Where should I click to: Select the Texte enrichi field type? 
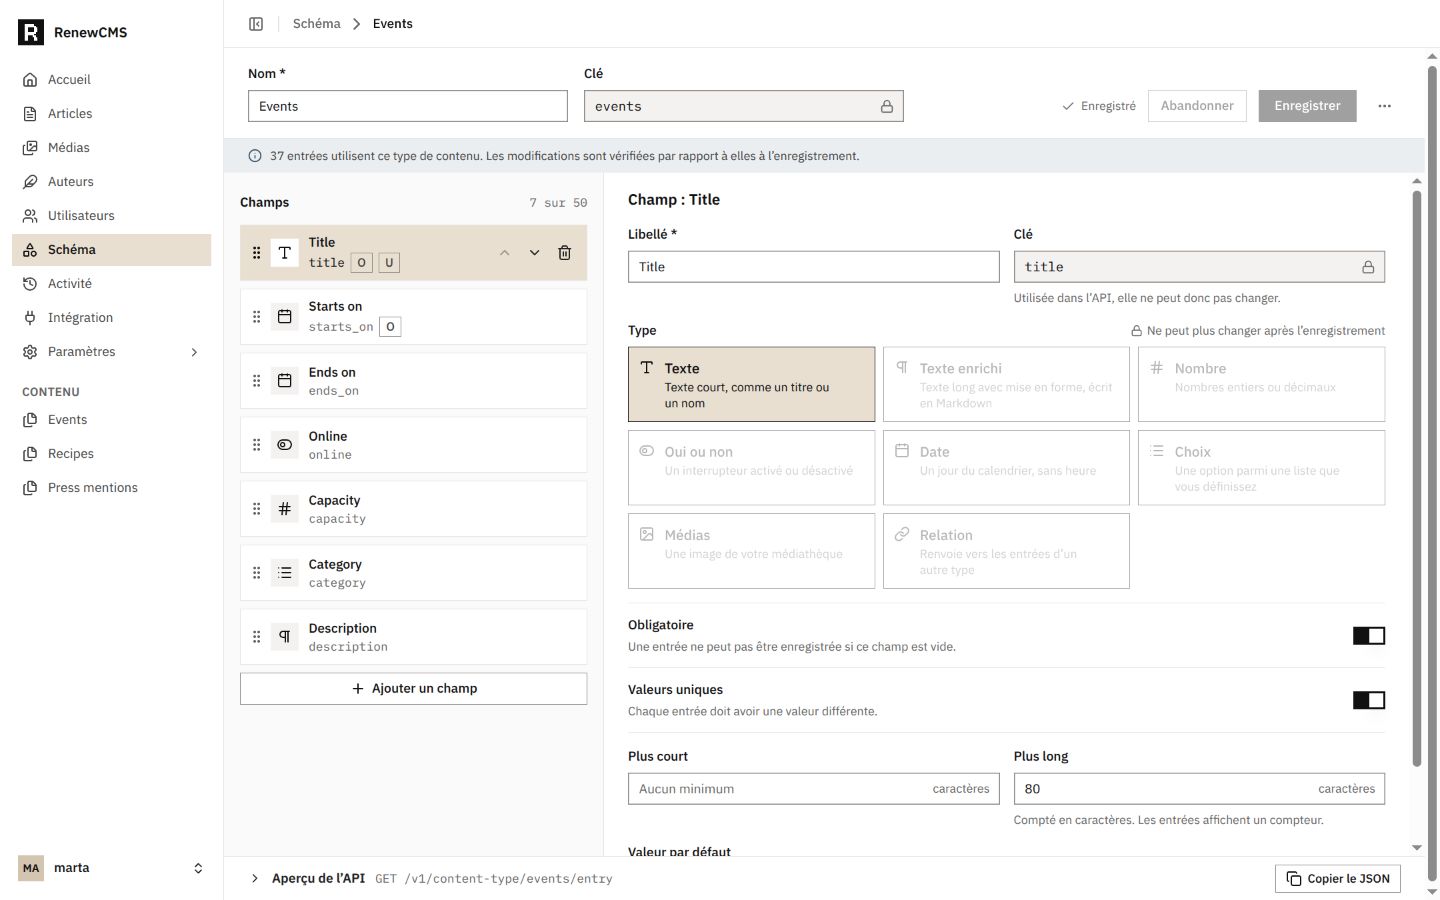1006,384
